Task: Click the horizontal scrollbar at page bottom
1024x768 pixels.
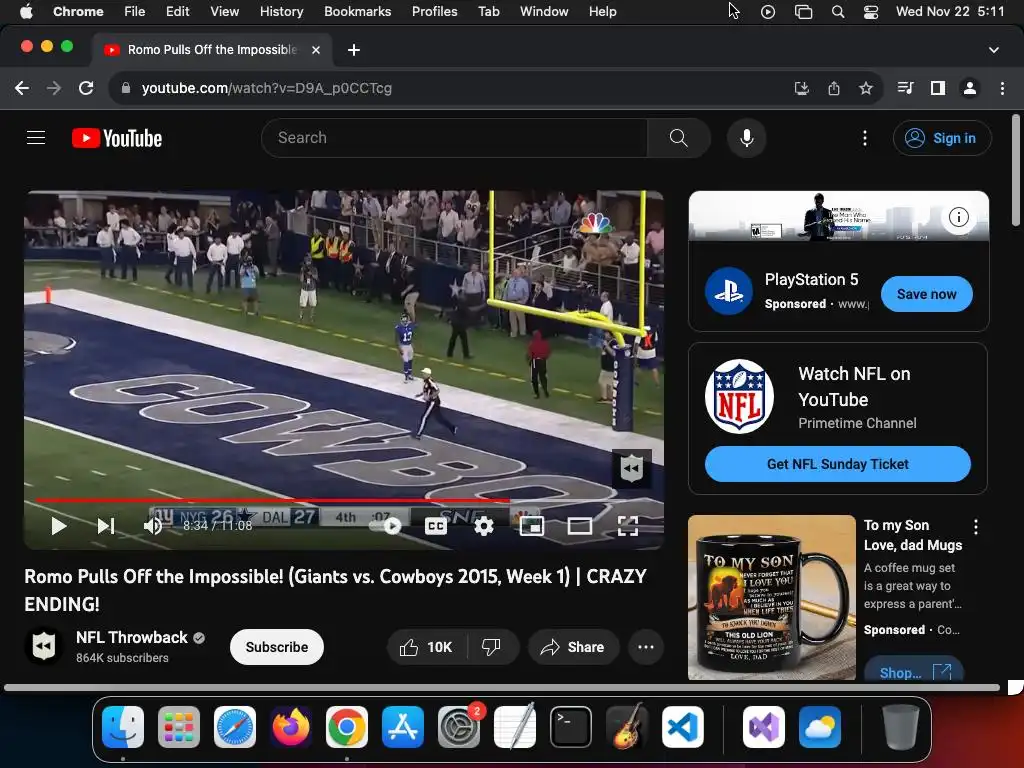Action: (502, 688)
